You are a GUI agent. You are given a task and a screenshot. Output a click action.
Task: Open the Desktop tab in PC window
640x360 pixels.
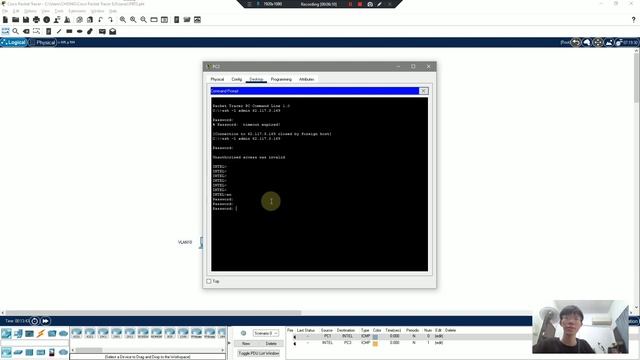tap(256, 79)
